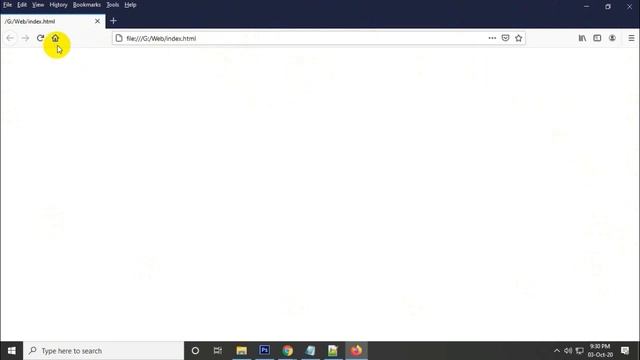Screen dimensions: 640x360
Task: Select the /G:/Web/index.html tab
Action: 52,21
